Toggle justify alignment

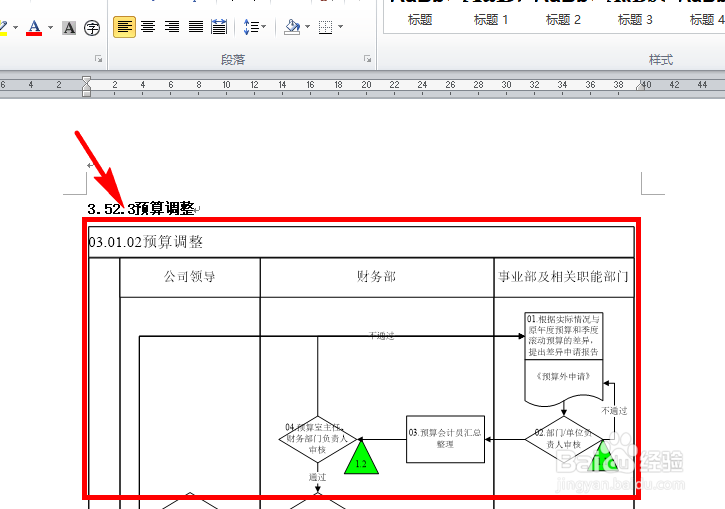196,27
